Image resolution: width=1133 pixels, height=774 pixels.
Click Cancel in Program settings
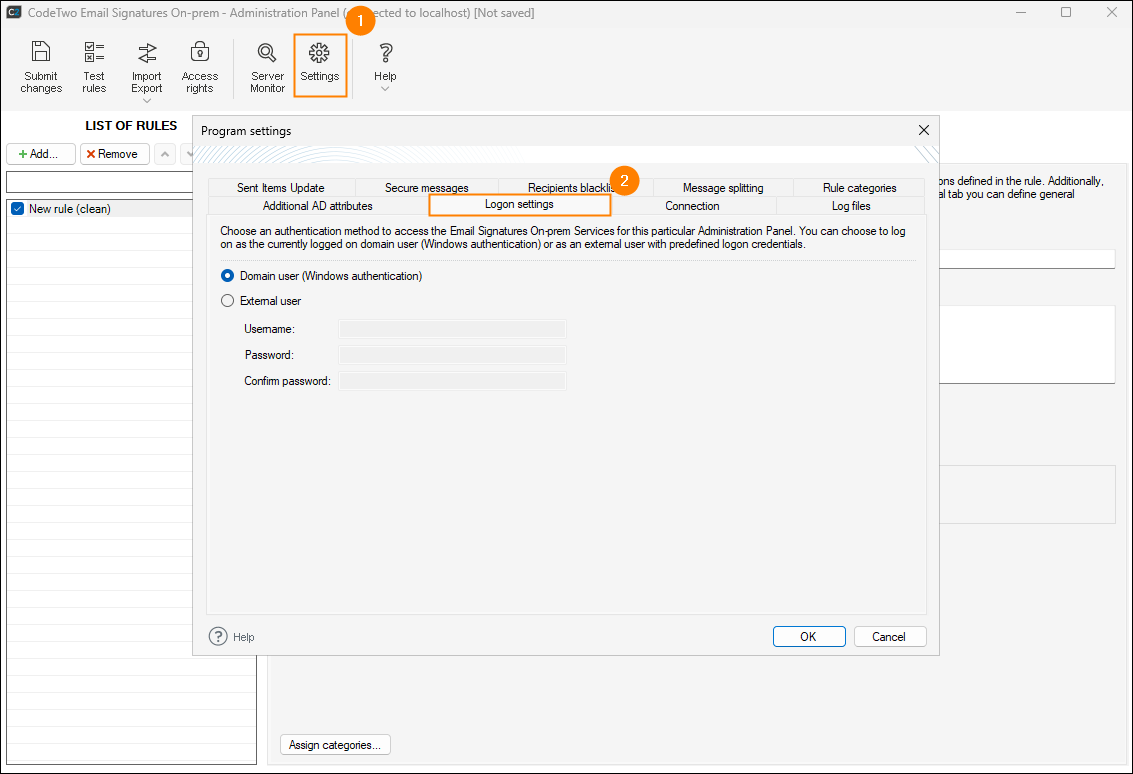tap(888, 636)
